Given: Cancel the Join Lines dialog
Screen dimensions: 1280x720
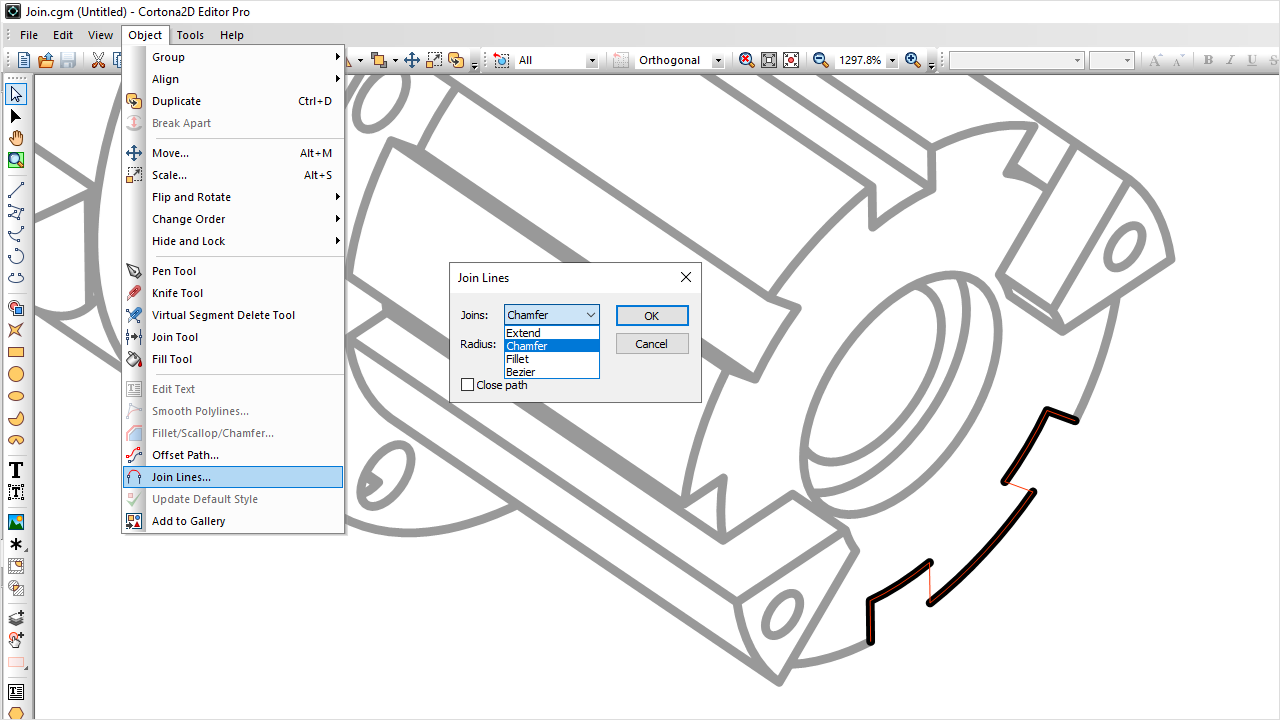Looking at the screenshot, I should 651,343.
